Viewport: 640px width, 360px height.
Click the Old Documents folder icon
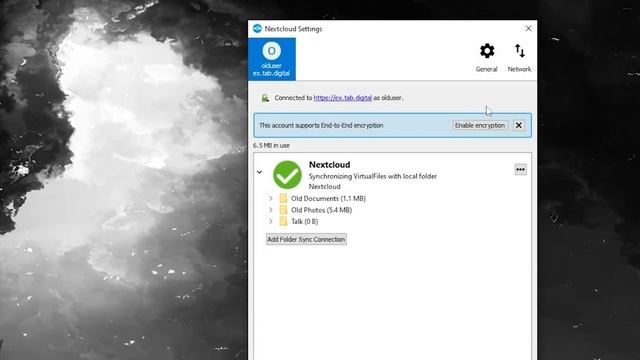click(283, 198)
